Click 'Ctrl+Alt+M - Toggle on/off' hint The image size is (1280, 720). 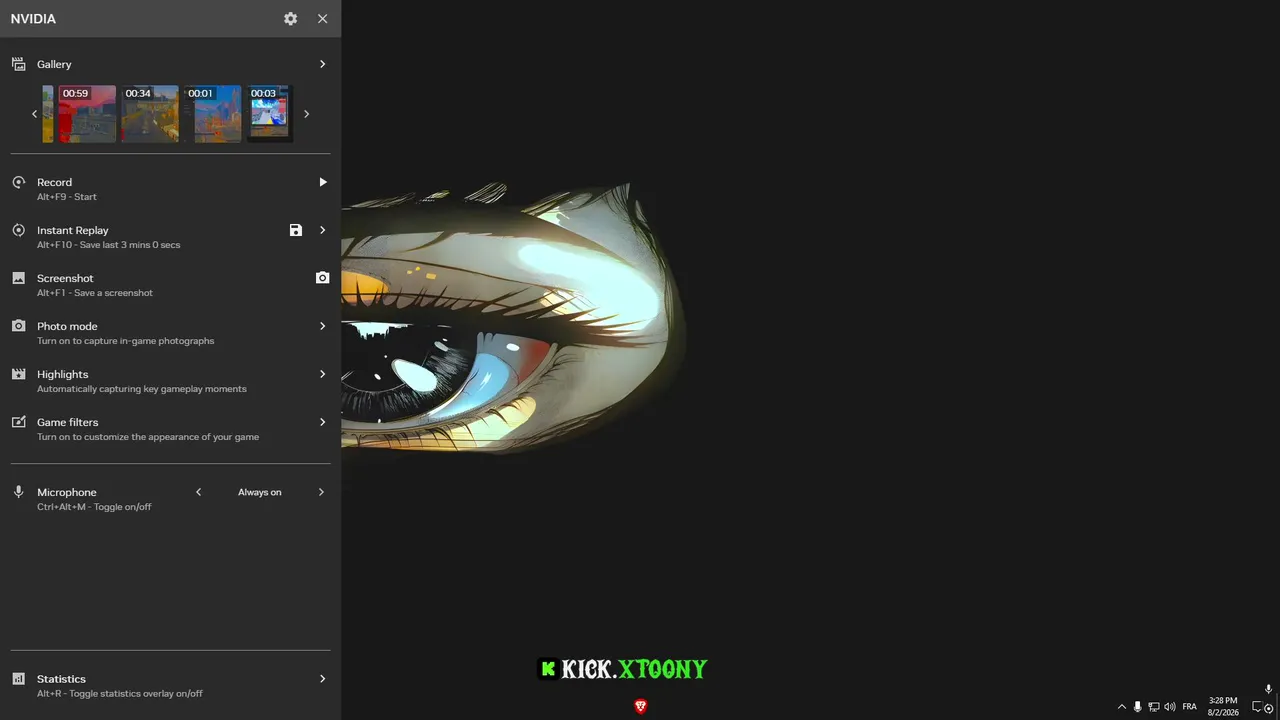(x=94, y=507)
